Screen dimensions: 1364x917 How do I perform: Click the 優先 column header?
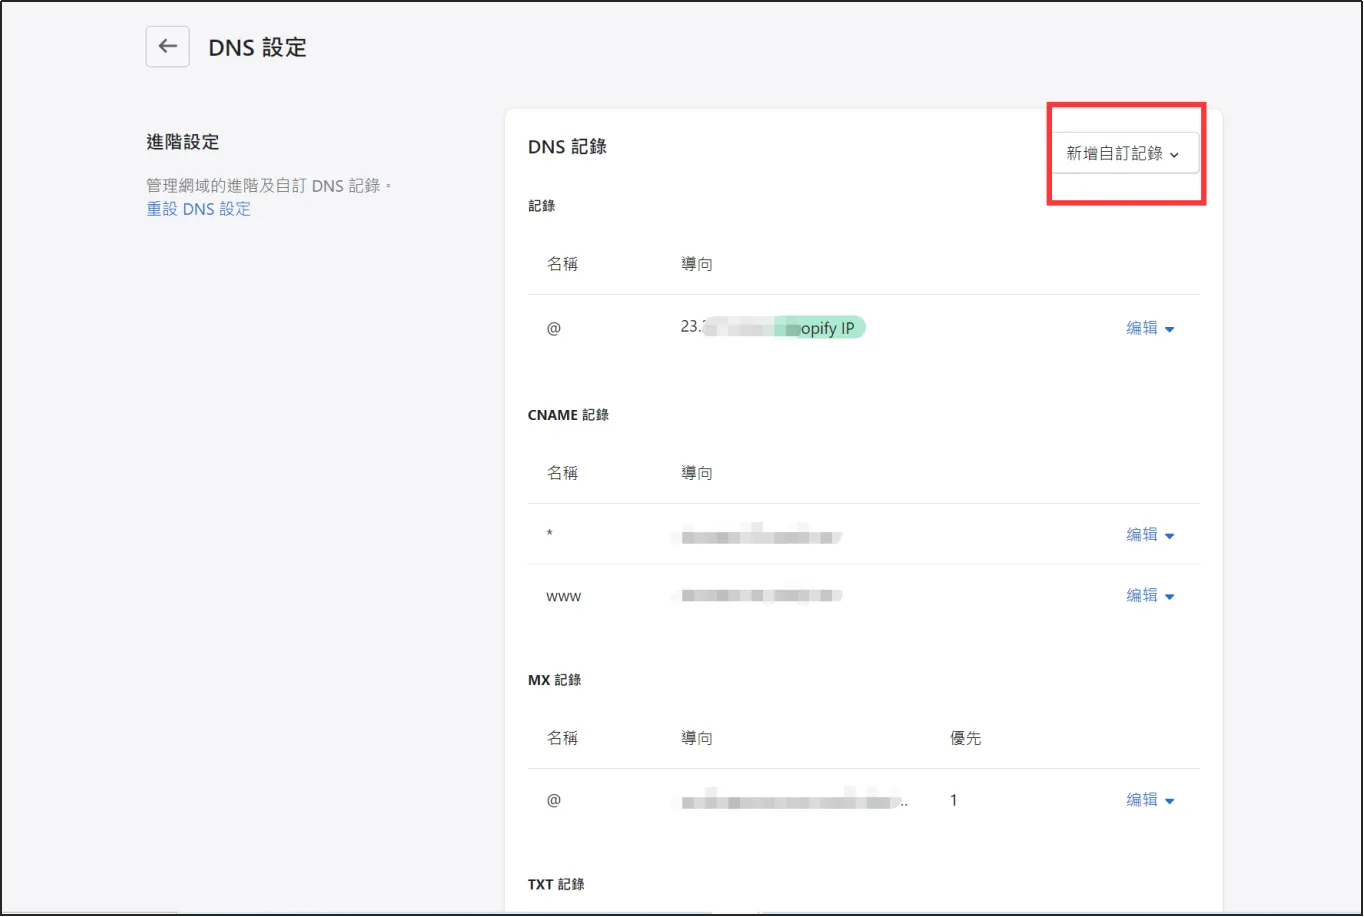pyautogui.click(x=965, y=738)
